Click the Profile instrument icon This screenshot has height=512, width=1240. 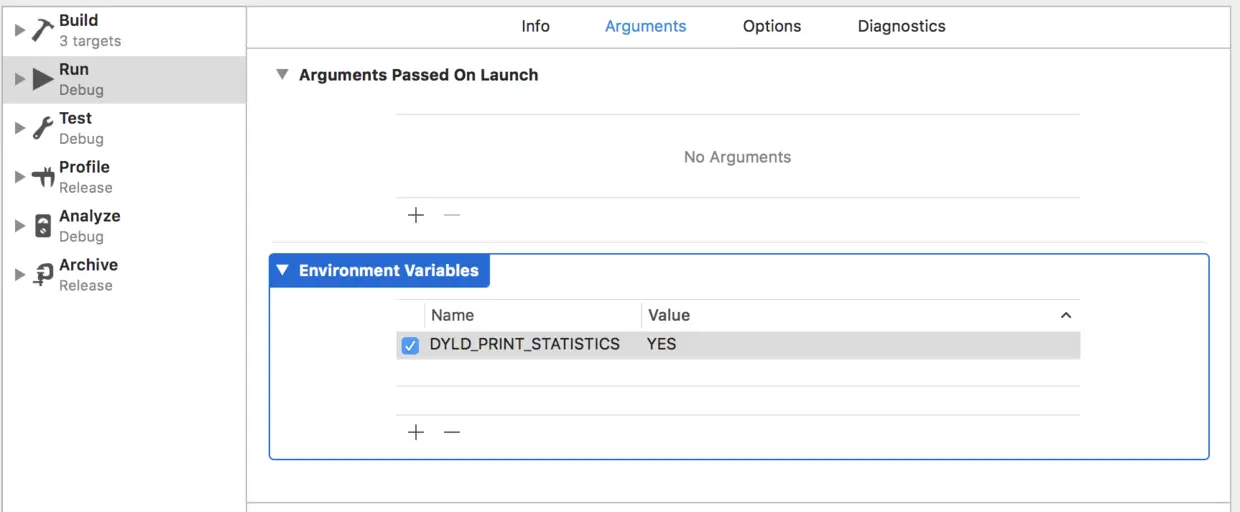43,177
